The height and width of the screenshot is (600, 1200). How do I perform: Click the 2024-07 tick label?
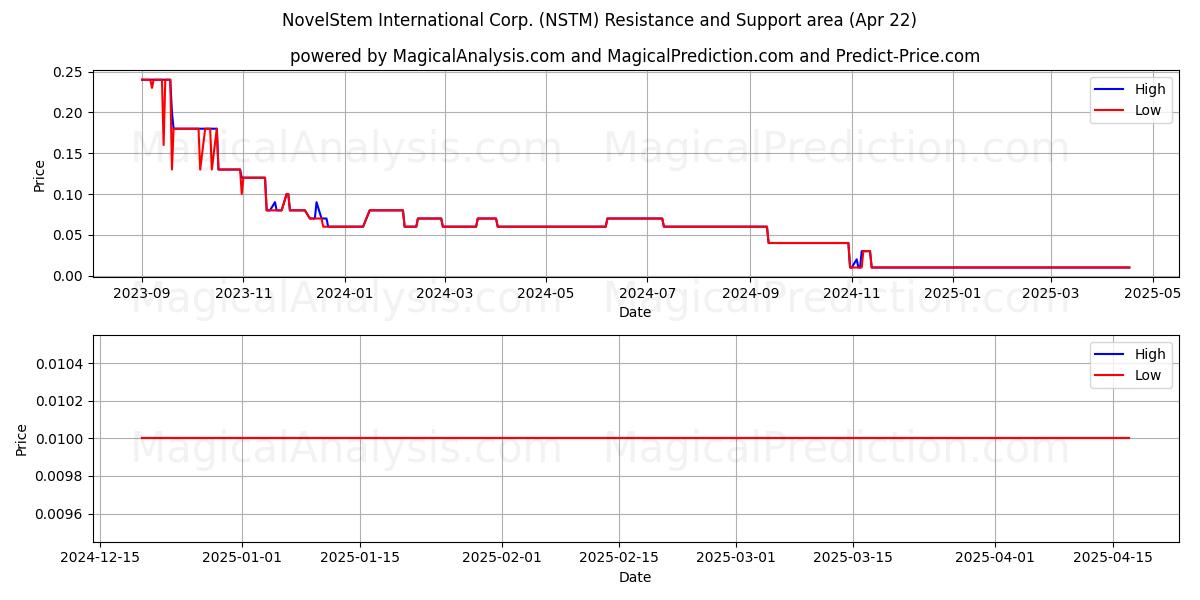pos(646,293)
